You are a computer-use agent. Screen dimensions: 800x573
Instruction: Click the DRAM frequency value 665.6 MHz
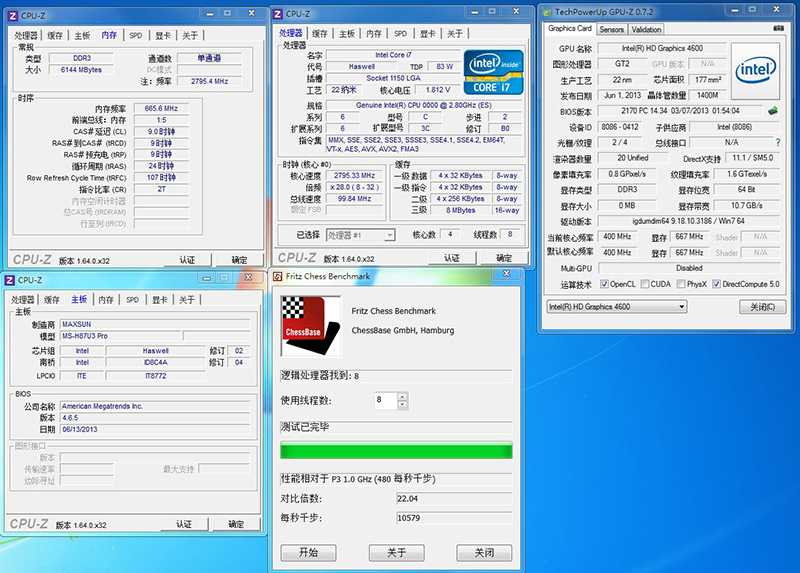pos(161,108)
